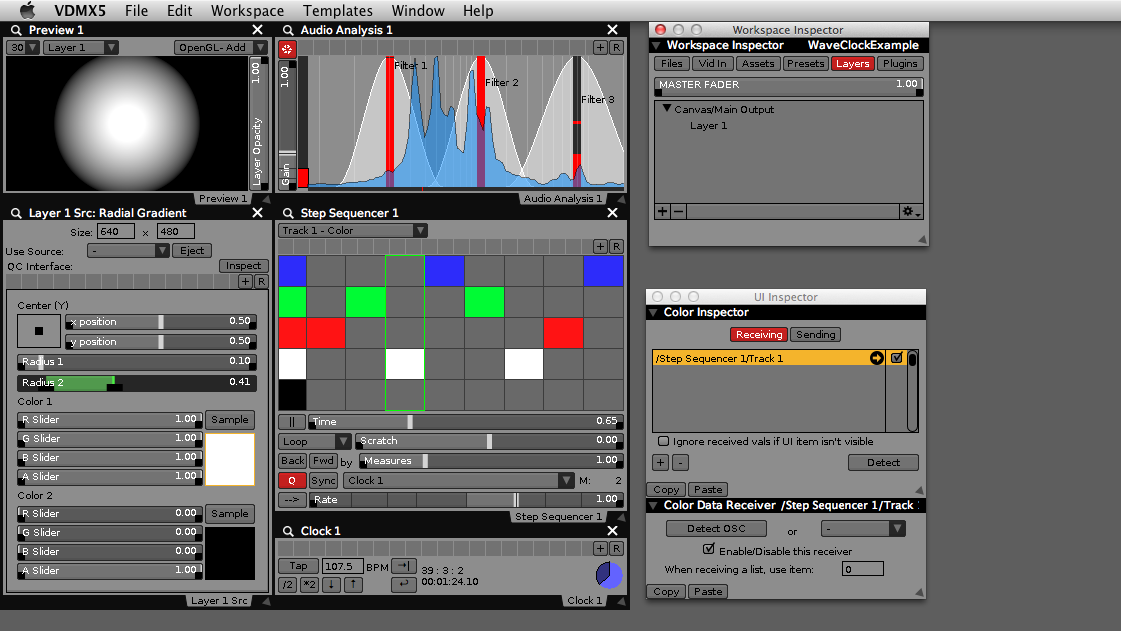
Task: Click the search icon in Step Sequencer 1 title
Action: click(x=288, y=213)
